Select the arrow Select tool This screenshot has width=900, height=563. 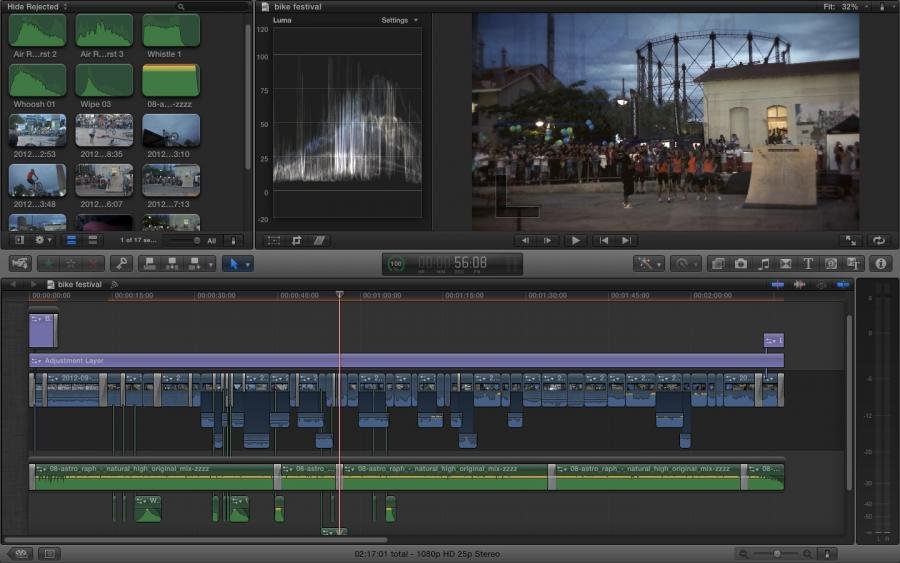point(234,263)
